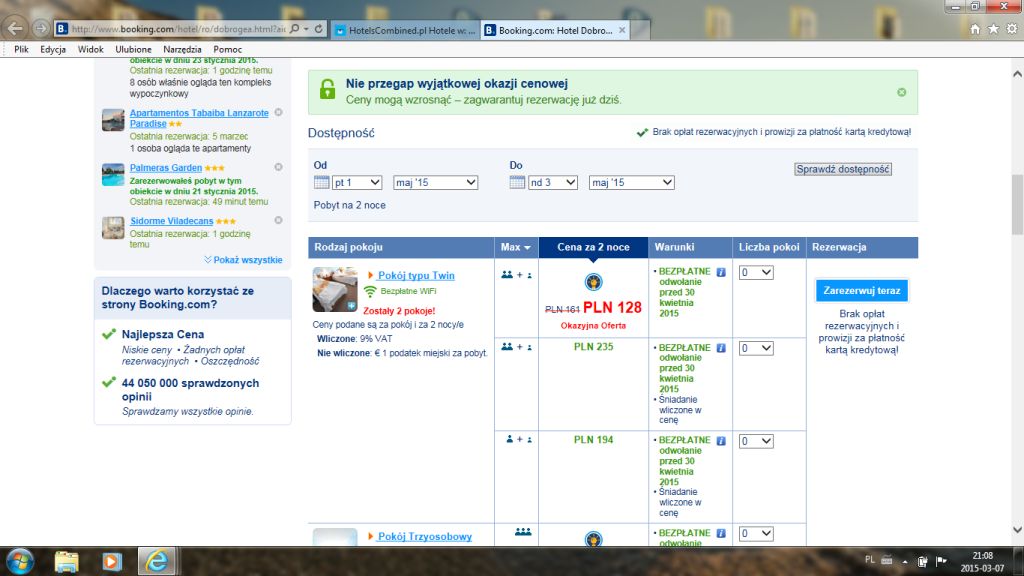Remove Palmeras Garden from recently viewed
Screen dimensions: 1024x576
(x=278, y=167)
